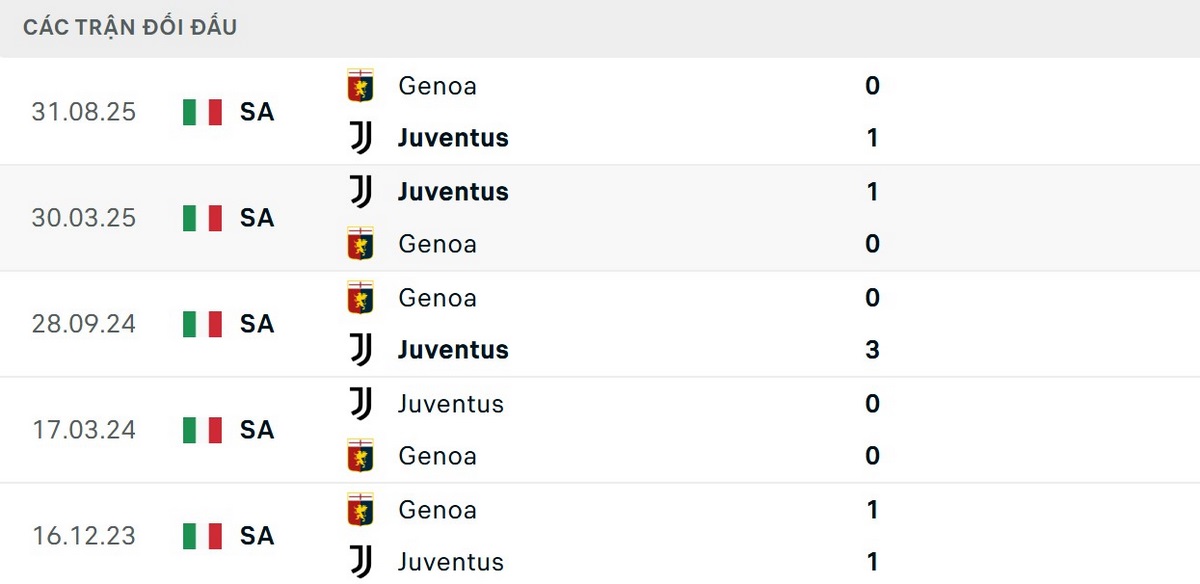Click the header CÁC TRẬN ĐỐI ĐẤU
The image size is (1200, 584).
pos(128,27)
